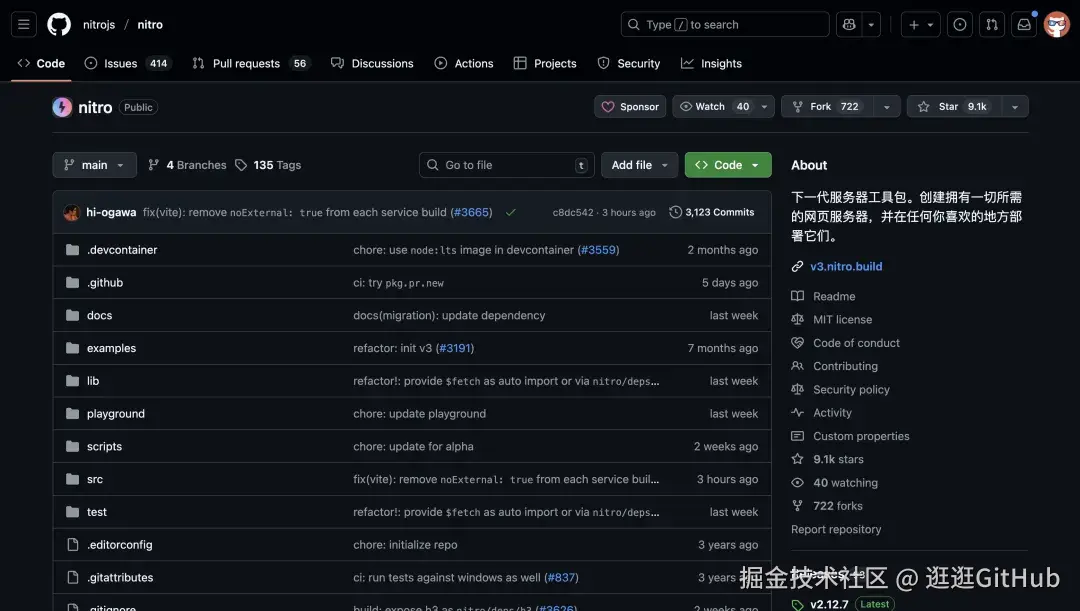Open the playground folder icon
This screenshot has width=1080, height=611.
(72, 413)
